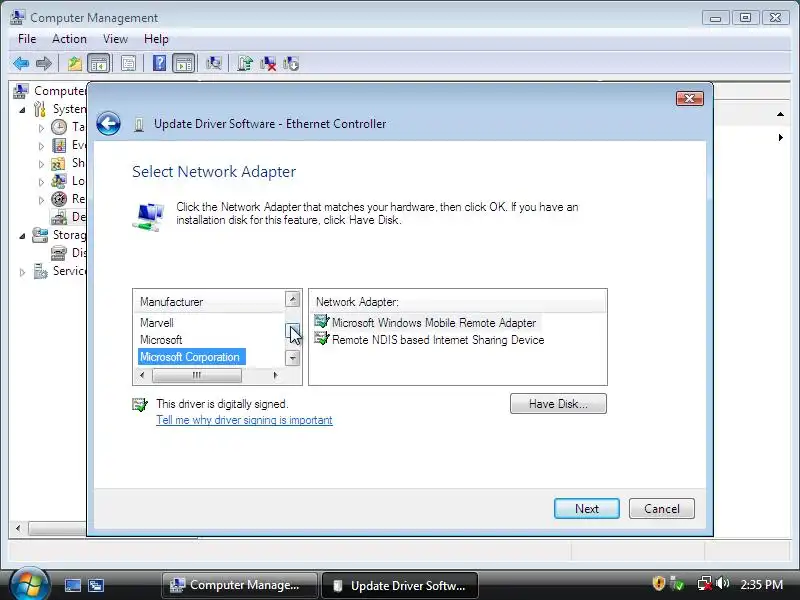
Task: Open the Action menu
Action: click(x=69, y=39)
